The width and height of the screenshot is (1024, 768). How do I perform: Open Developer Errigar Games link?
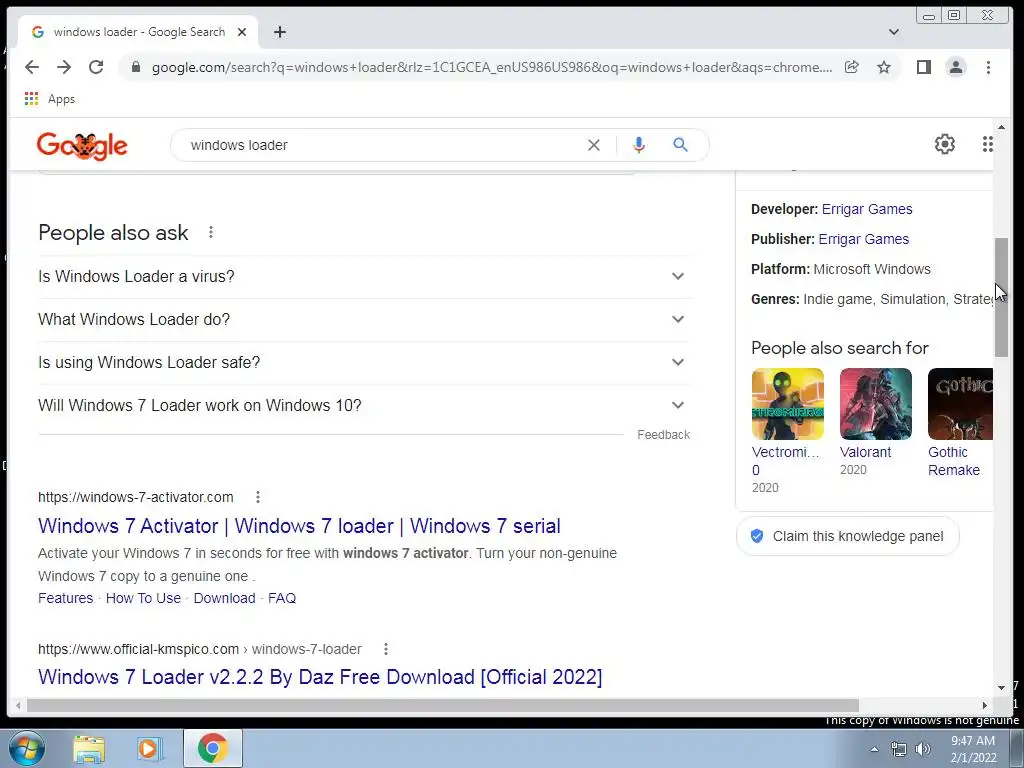click(867, 209)
